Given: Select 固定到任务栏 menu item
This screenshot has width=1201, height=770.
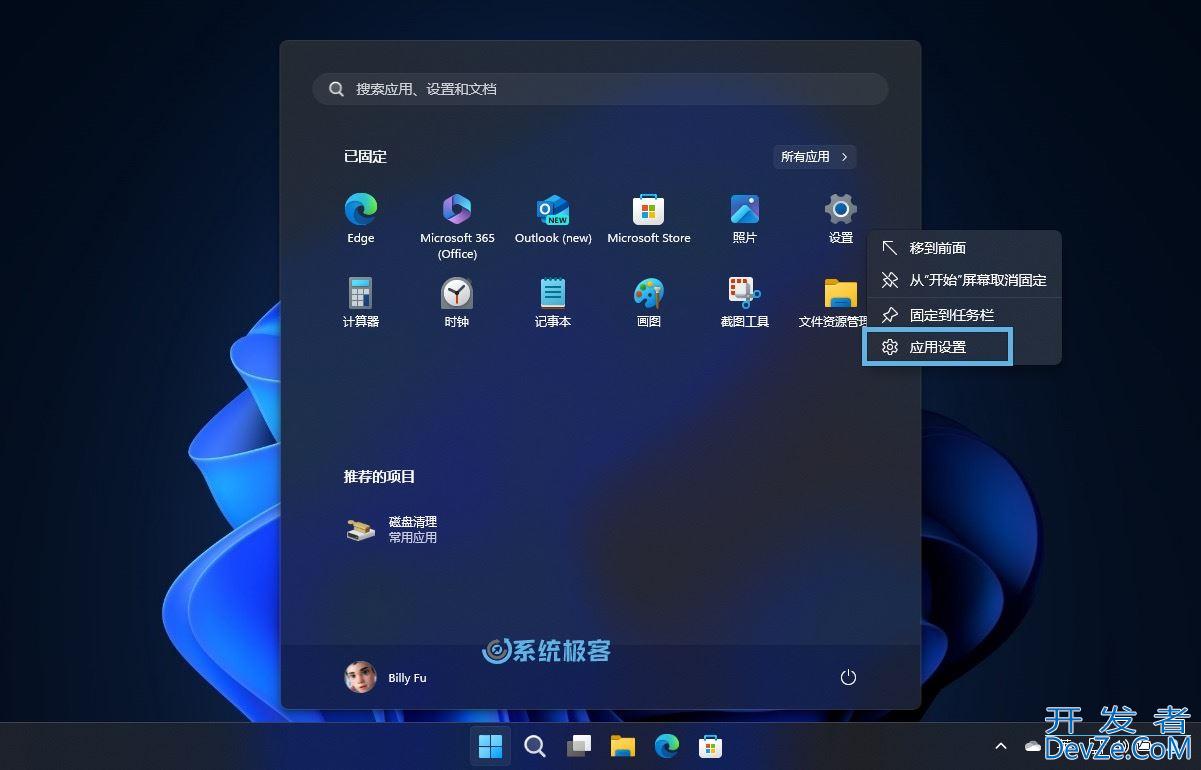Looking at the screenshot, I should click(x=962, y=314).
